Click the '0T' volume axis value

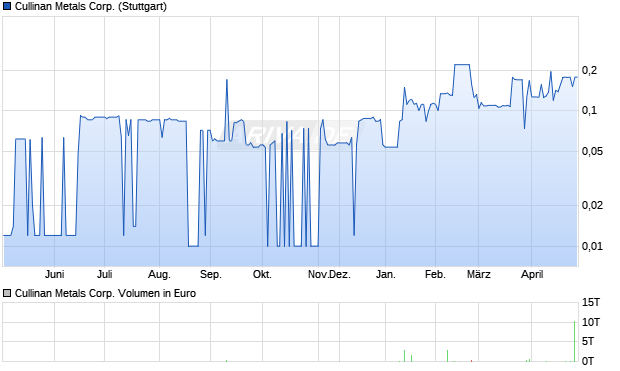tap(588, 361)
